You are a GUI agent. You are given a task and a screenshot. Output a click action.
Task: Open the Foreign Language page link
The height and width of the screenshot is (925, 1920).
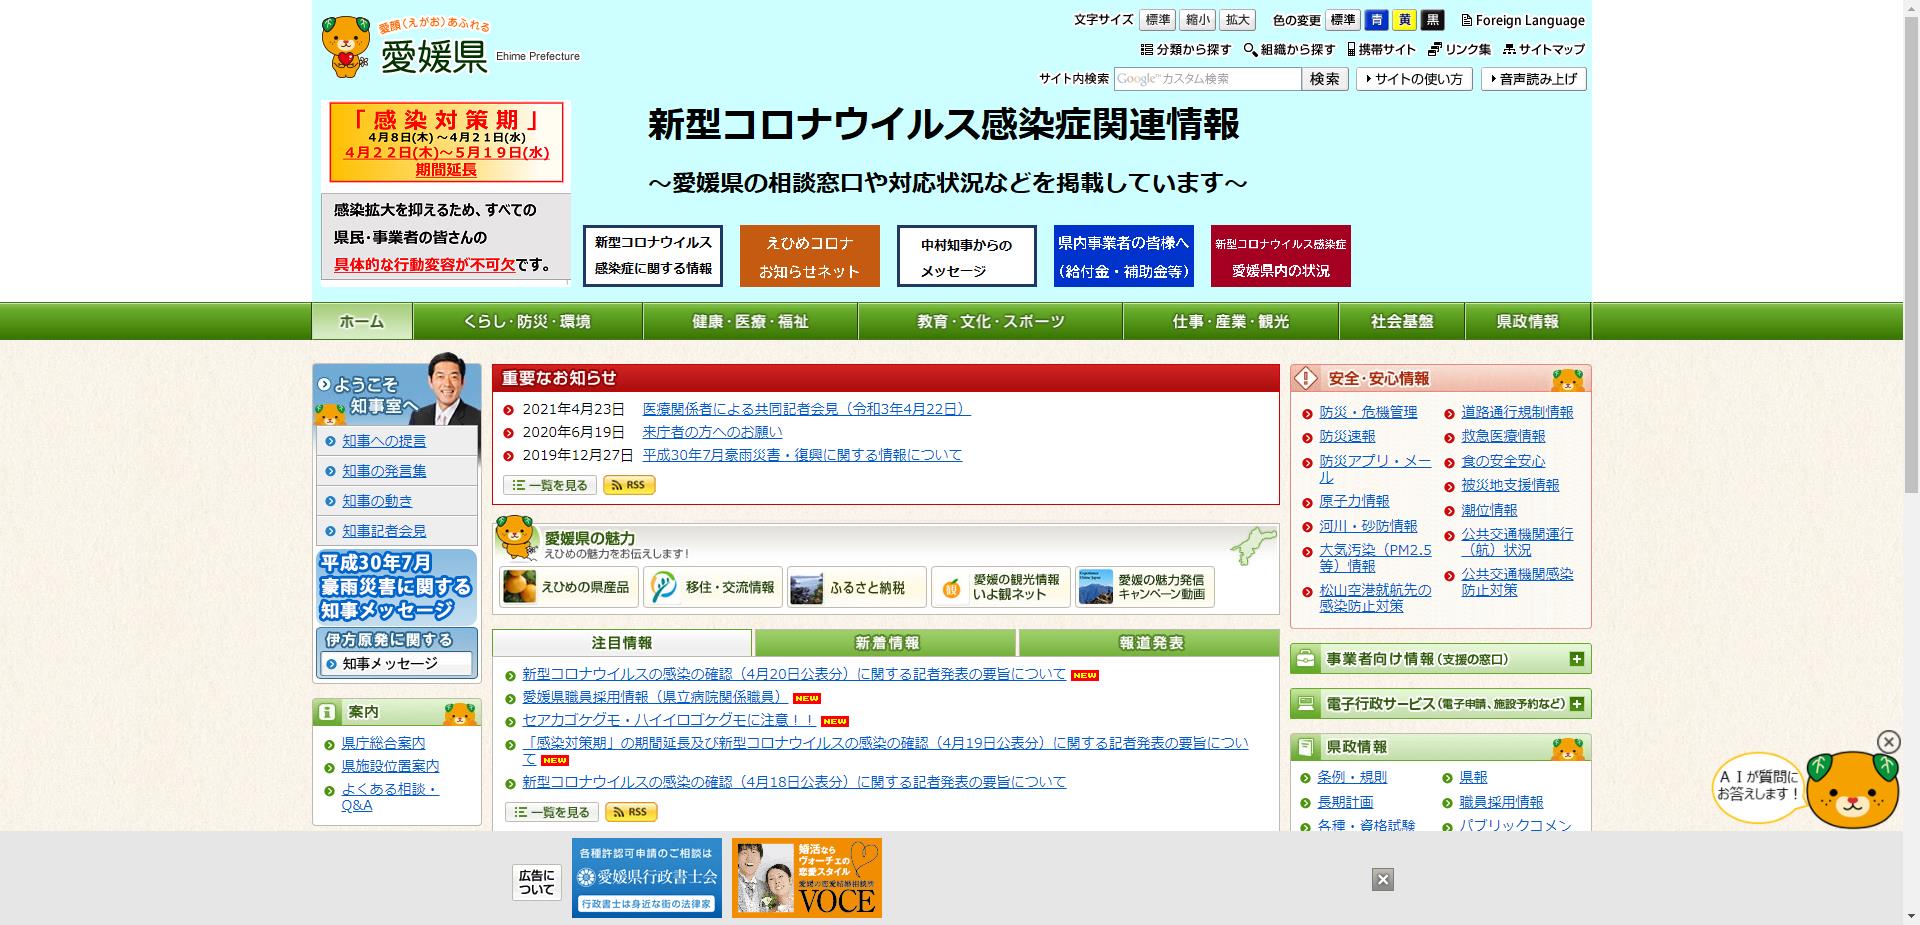(x=1522, y=20)
